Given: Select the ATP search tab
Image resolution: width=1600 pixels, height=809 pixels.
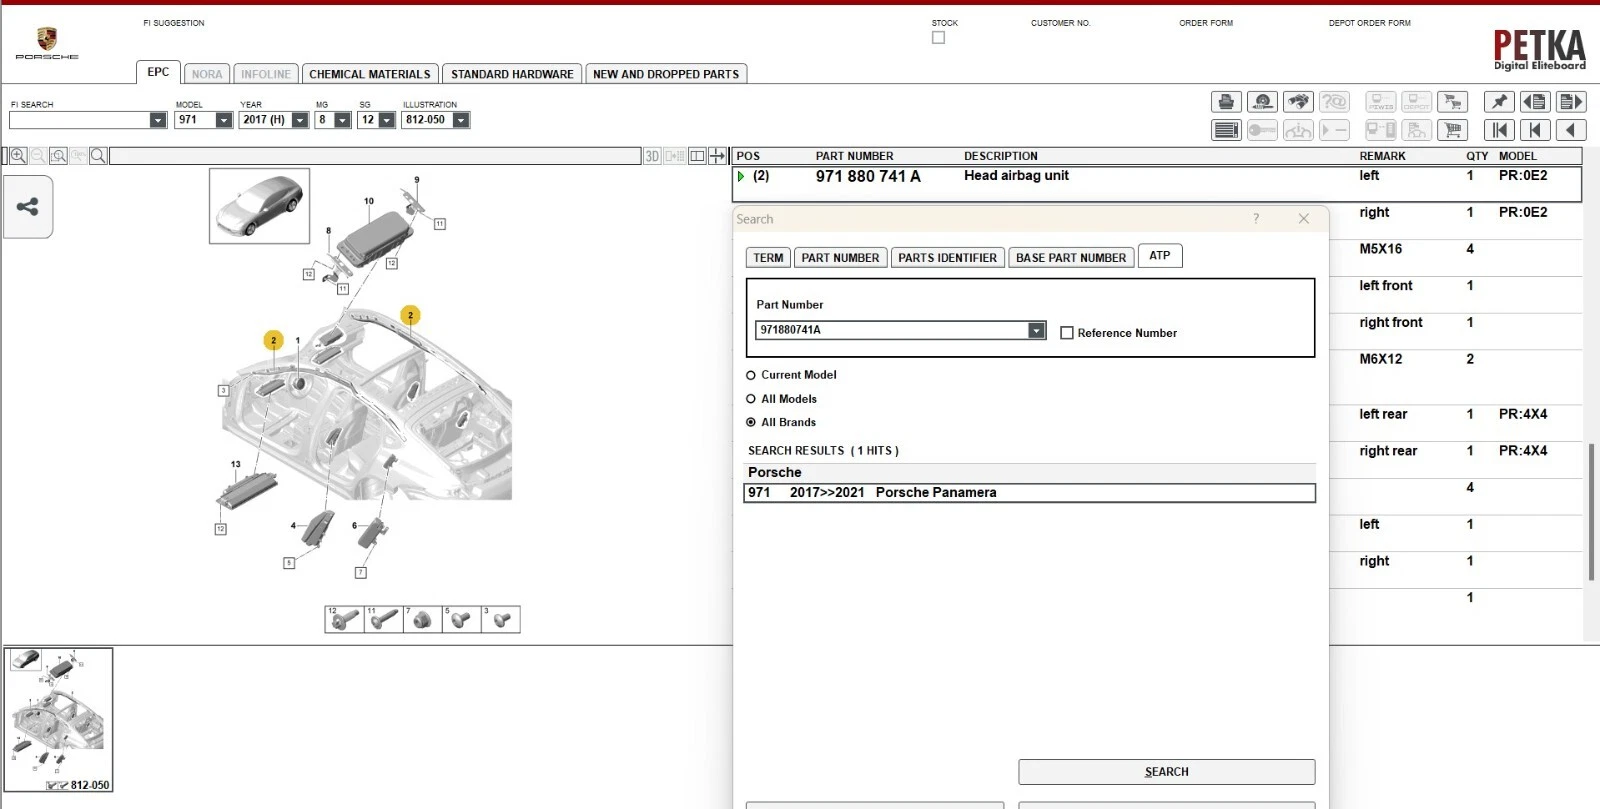Looking at the screenshot, I should point(1160,256).
